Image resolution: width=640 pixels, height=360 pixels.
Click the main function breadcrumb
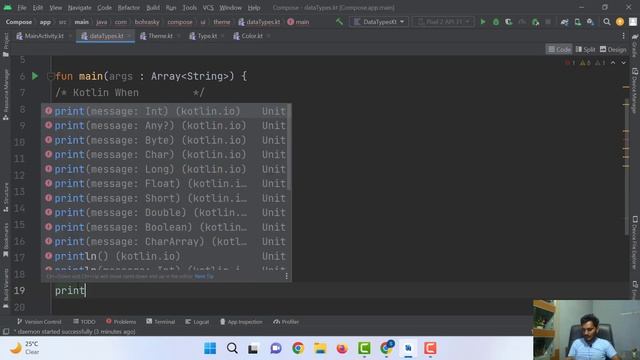[299, 22]
